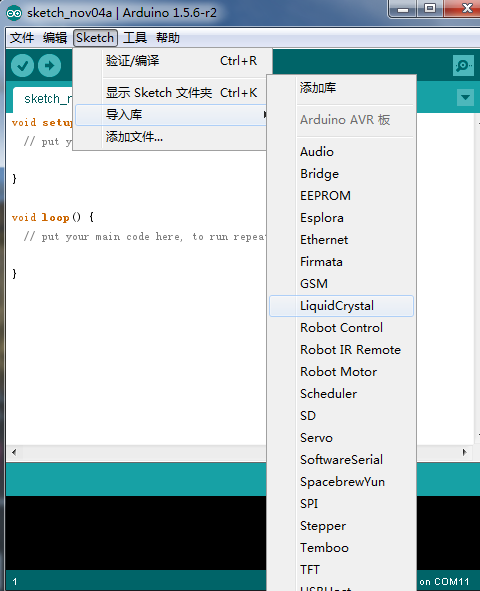This screenshot has height=591, width=480.
Task: Import the GSM library
Action: click(341, 284)
